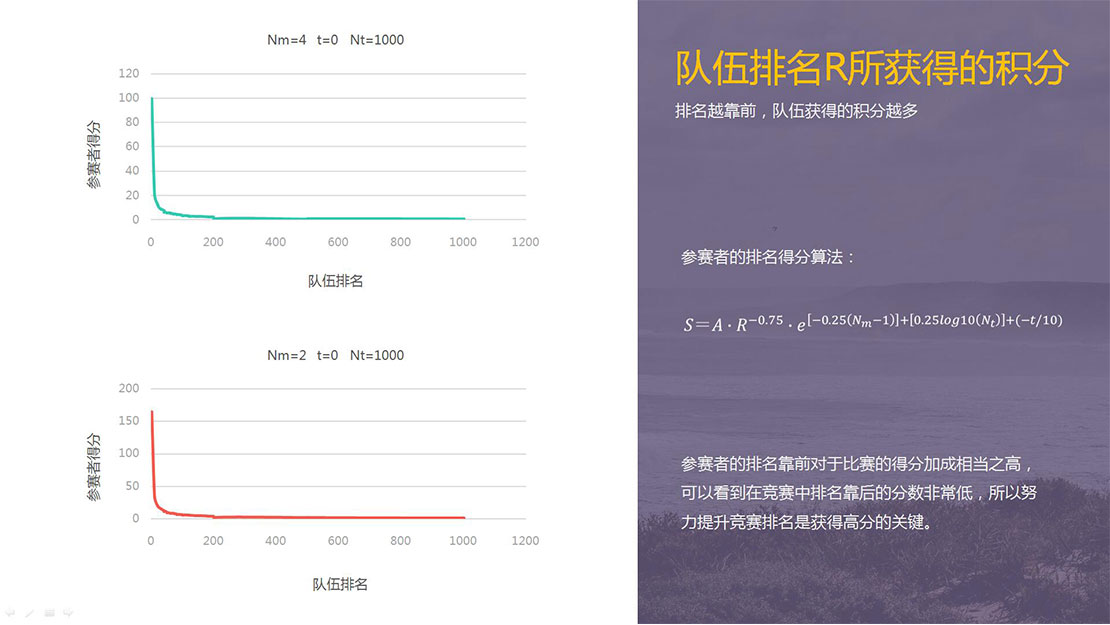Click the 120 y-axis label on top chart
The height and width of the screenshot is (625, 1110).
click(128, 74)
